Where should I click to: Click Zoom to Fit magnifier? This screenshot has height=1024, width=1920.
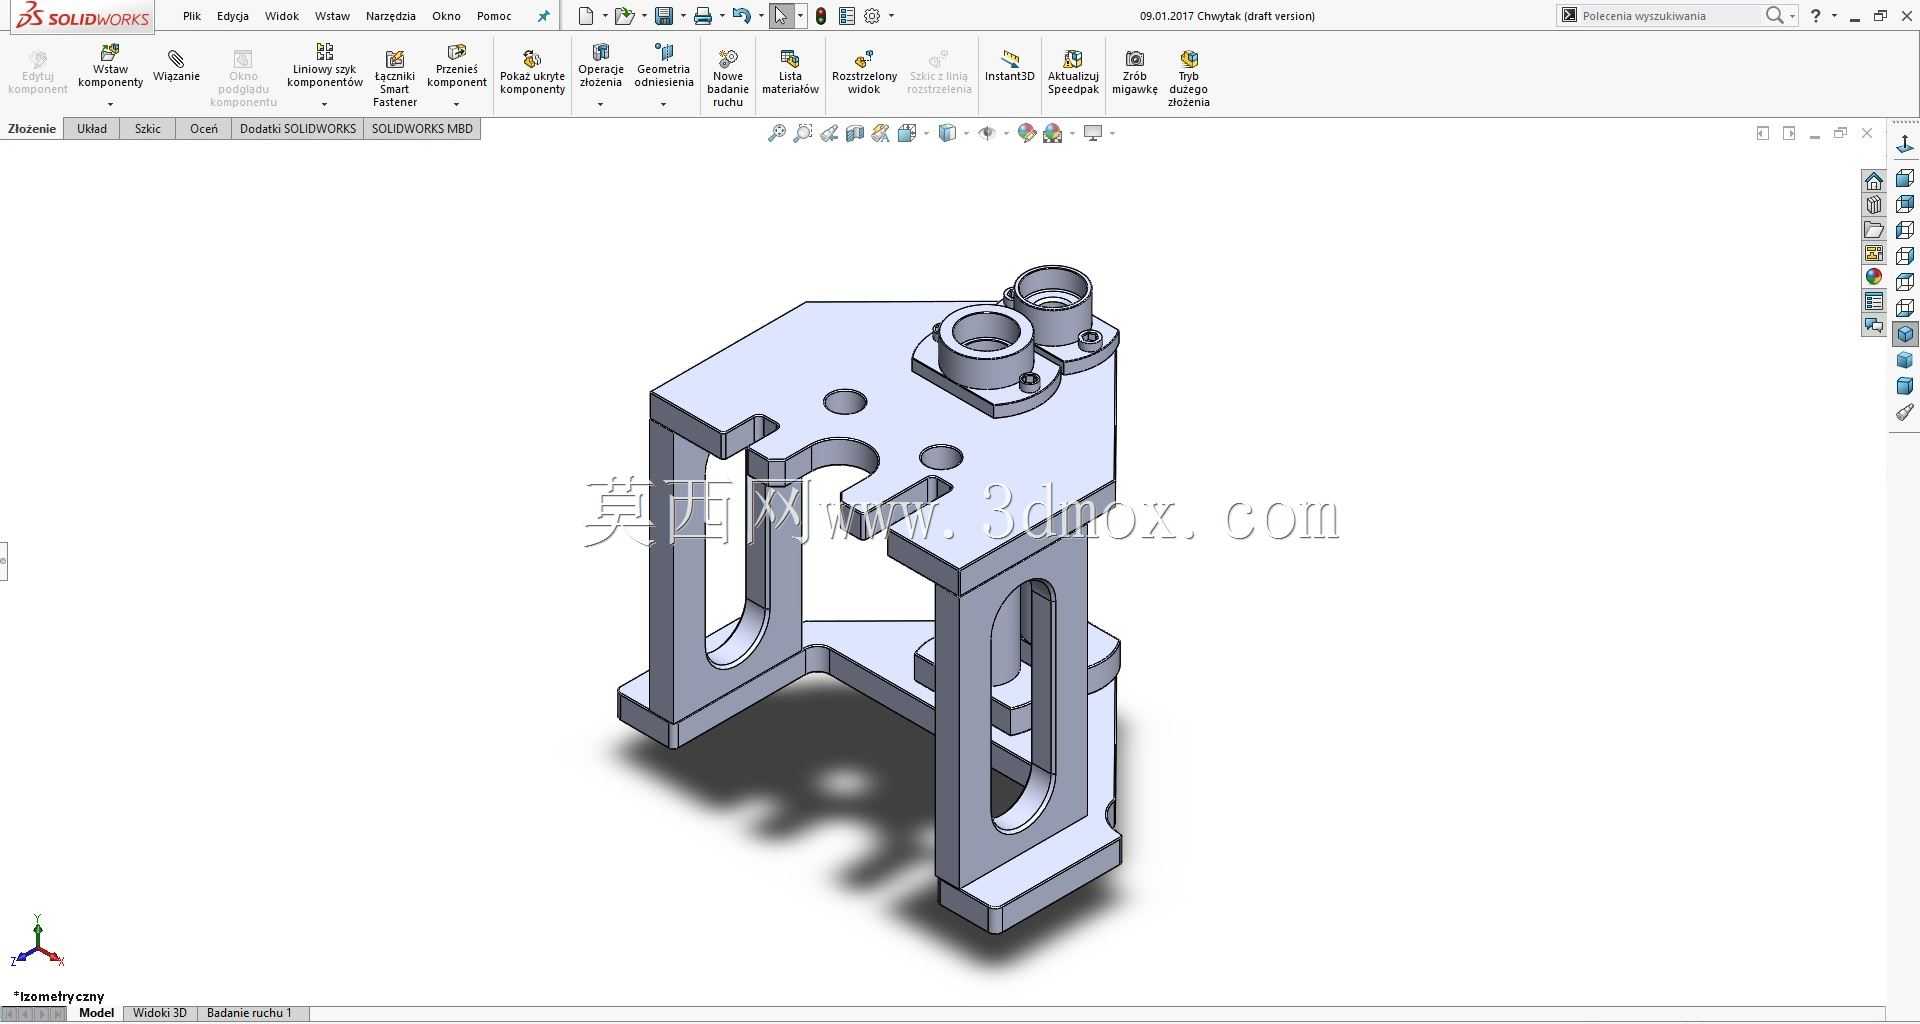776,133
